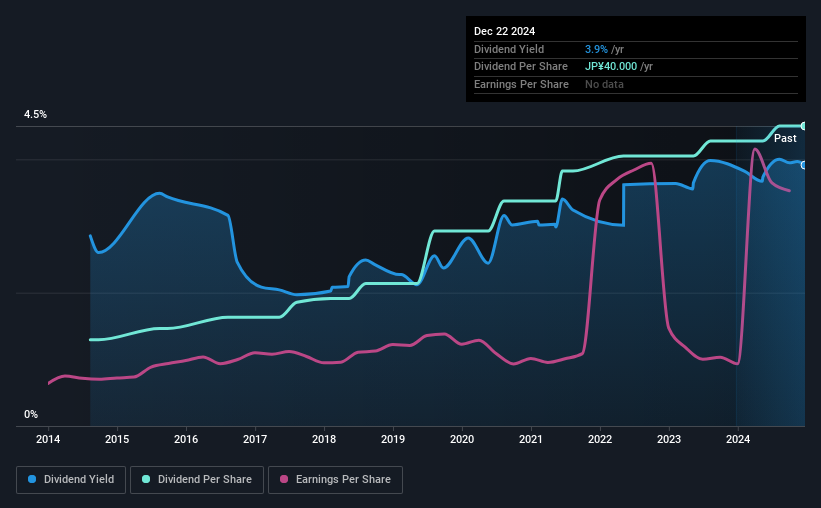Click the tooltip 'Earnings Per Share' row label
Image resolution: width=821 pixels, height=508 pixels.
522,84
